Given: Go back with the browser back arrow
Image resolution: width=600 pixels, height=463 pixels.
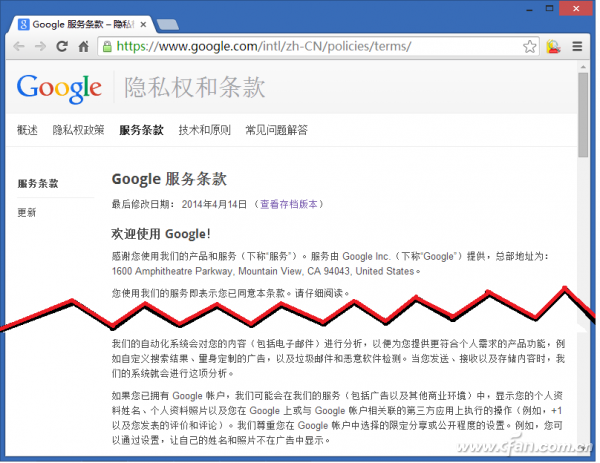Looking at the screenshot, I should point(18,47).
